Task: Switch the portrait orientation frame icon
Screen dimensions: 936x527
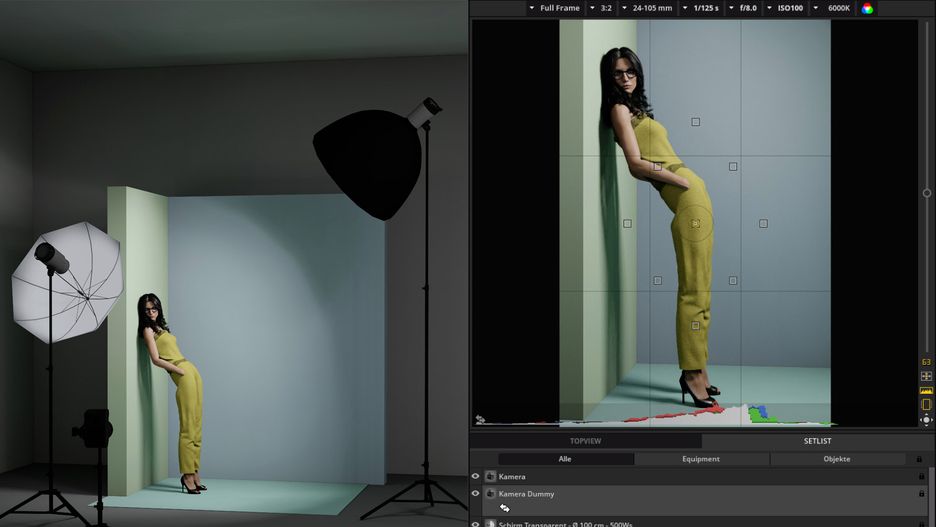Action: coord(926,405)
